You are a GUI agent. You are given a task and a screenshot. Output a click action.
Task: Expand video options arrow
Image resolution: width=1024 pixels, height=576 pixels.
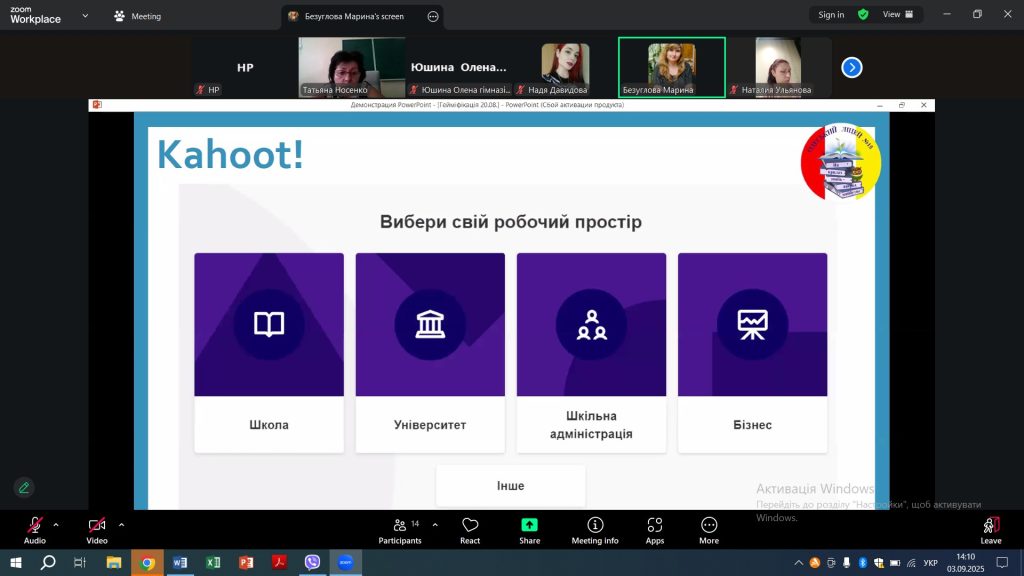(121, 524)
